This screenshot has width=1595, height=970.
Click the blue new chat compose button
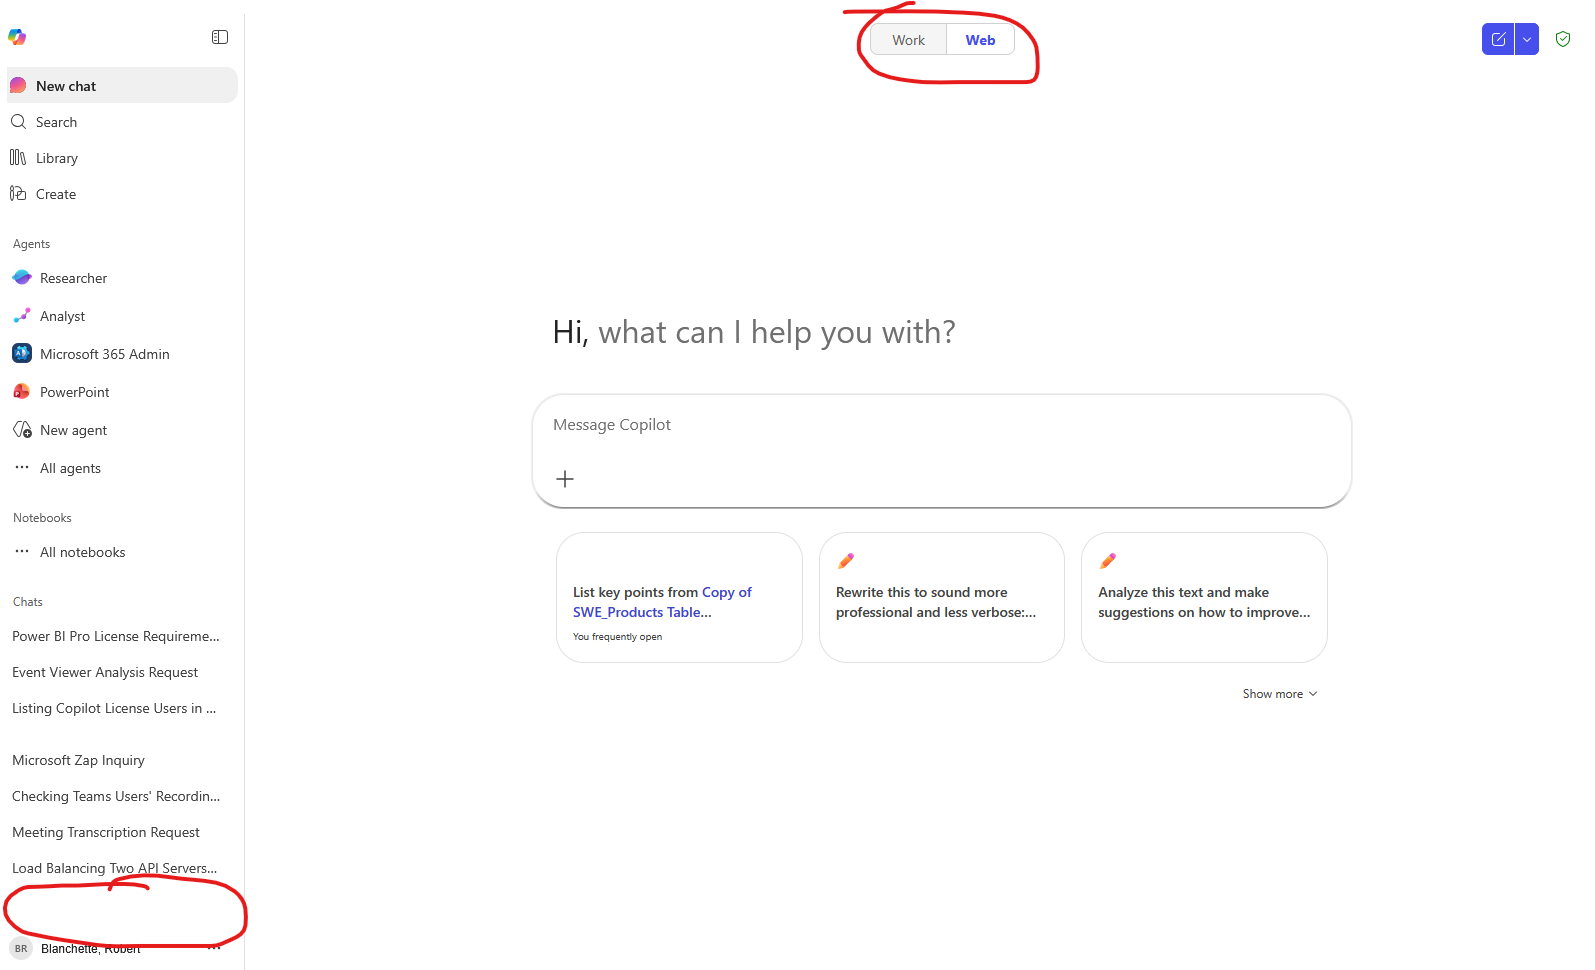pos(1498,39)
